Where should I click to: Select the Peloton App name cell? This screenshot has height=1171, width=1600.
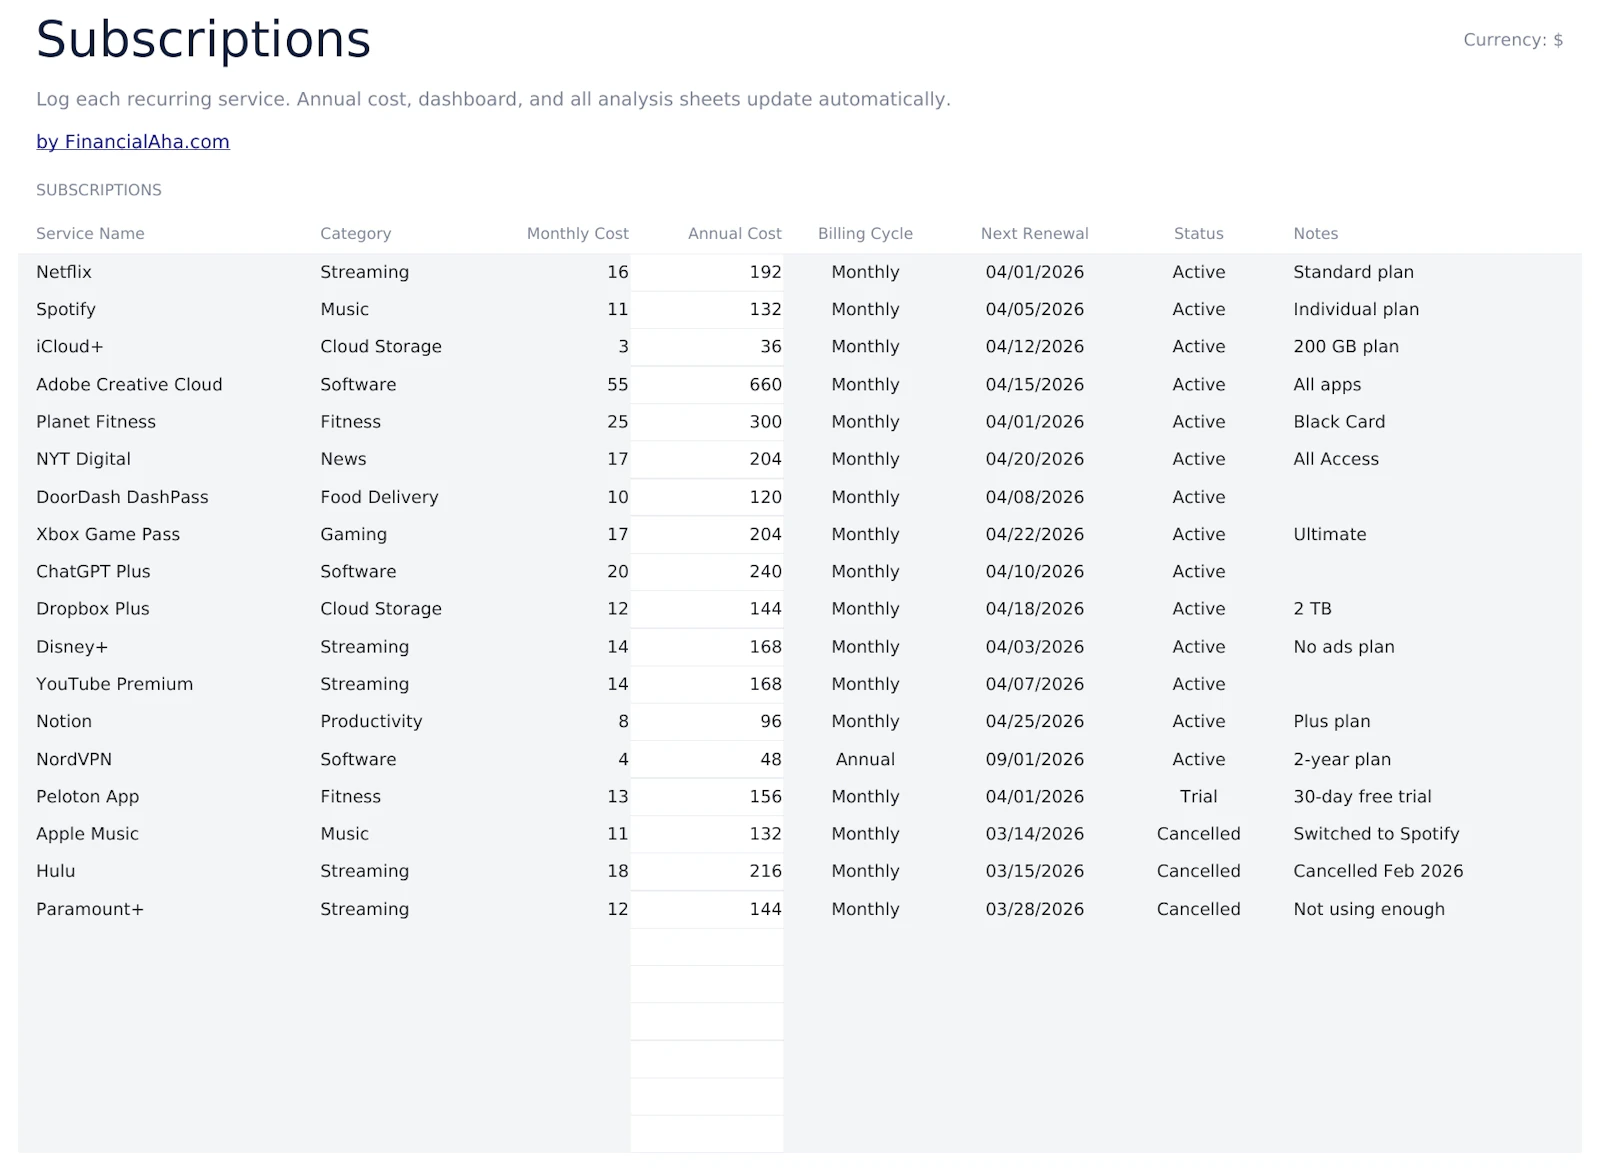(88, 796)
